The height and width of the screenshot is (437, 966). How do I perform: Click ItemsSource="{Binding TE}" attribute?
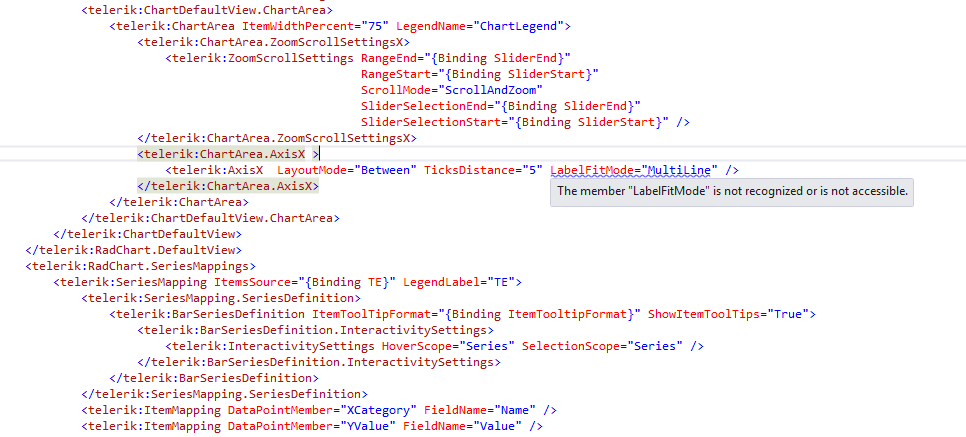click(305, 282)
